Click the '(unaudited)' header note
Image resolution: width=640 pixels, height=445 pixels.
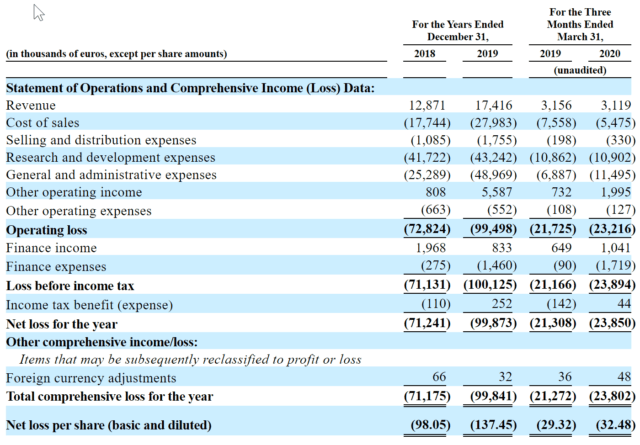coord(580,70)
